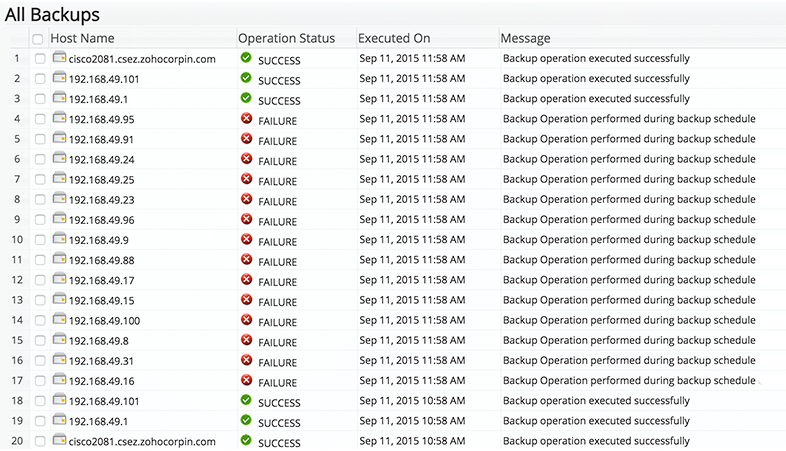Click the Message column header

pos(525,38)
